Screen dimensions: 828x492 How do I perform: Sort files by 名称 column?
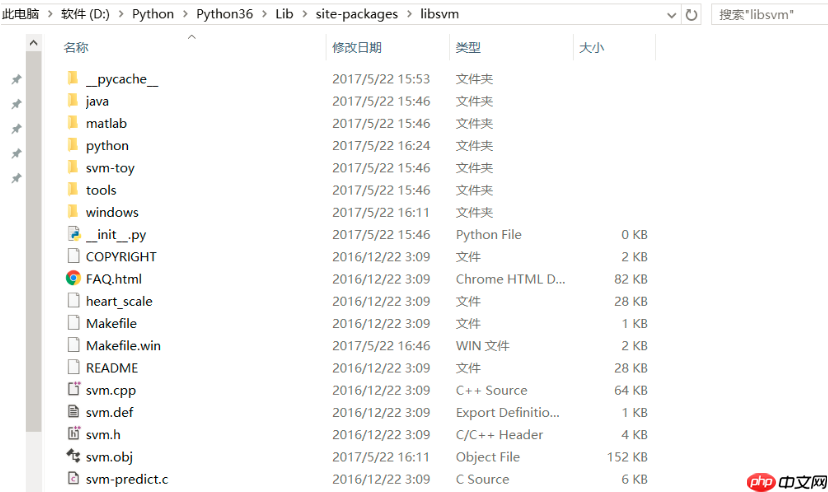tap(76, 48)
